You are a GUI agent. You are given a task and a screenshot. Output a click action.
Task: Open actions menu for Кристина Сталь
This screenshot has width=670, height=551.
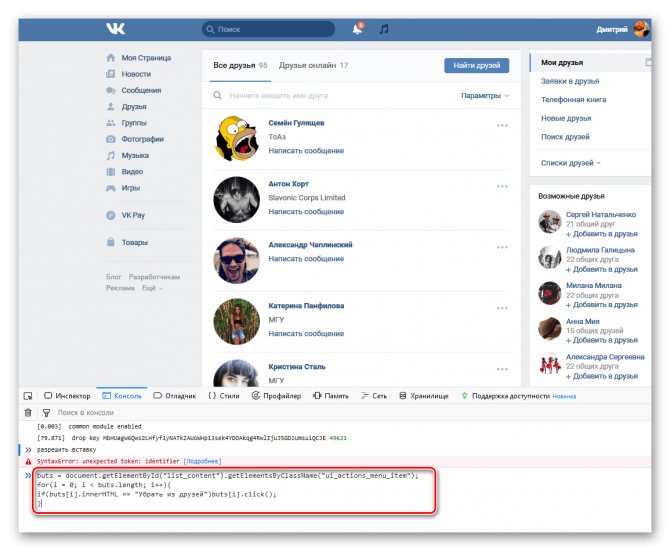point(502,369)
